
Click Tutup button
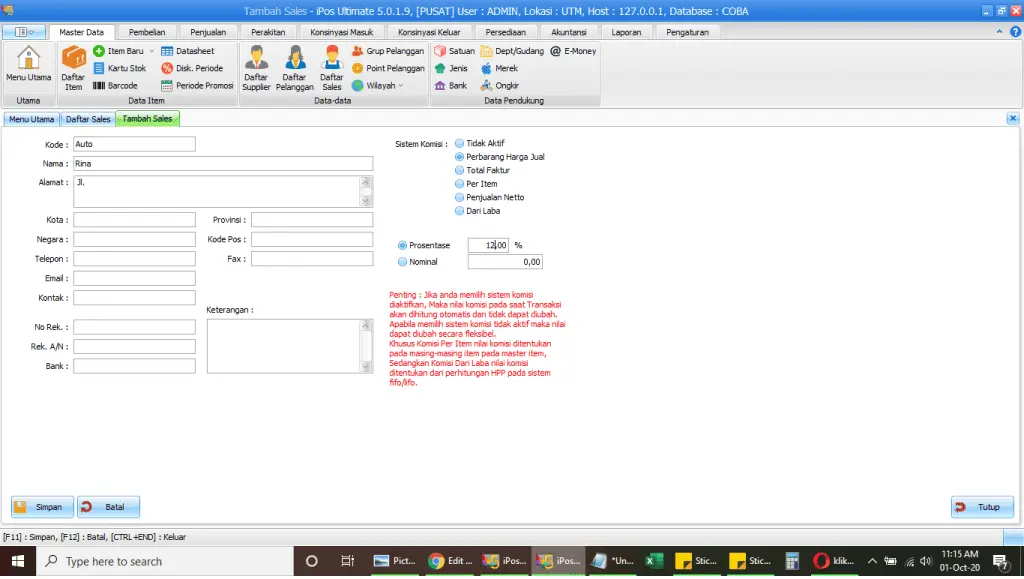982,507
